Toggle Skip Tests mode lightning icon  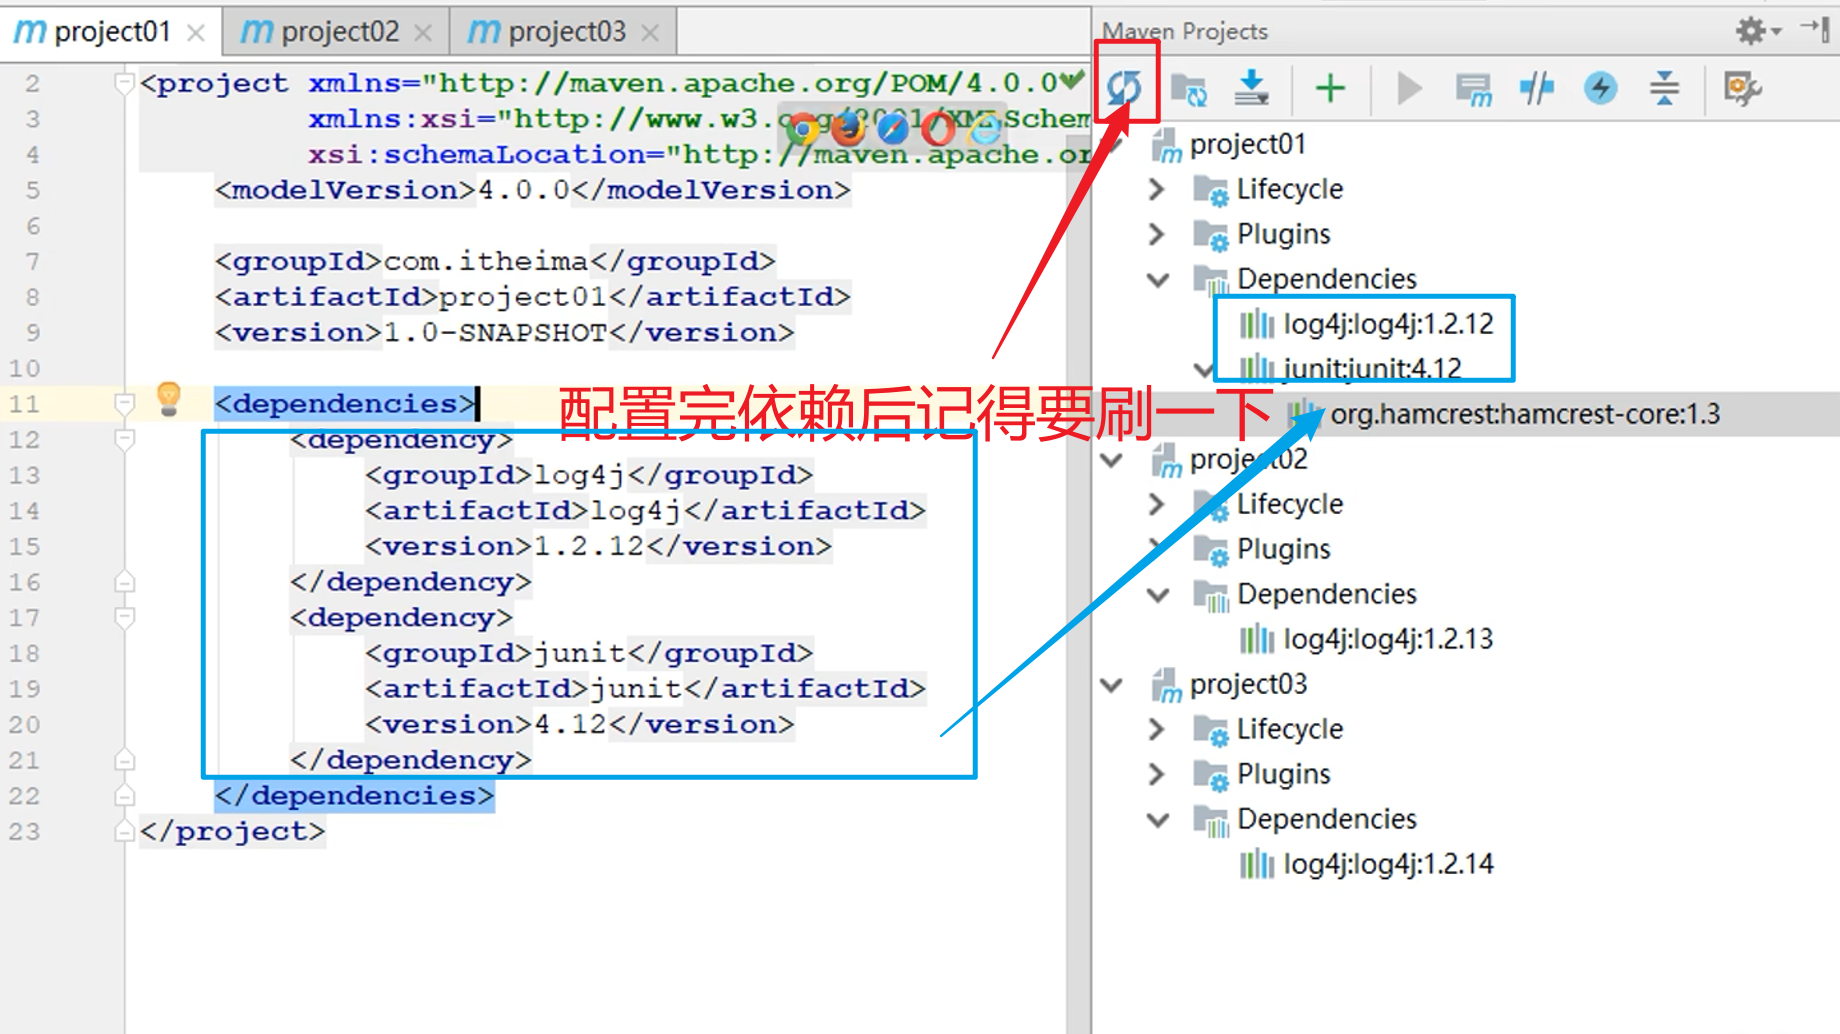tap(1601, 88)
